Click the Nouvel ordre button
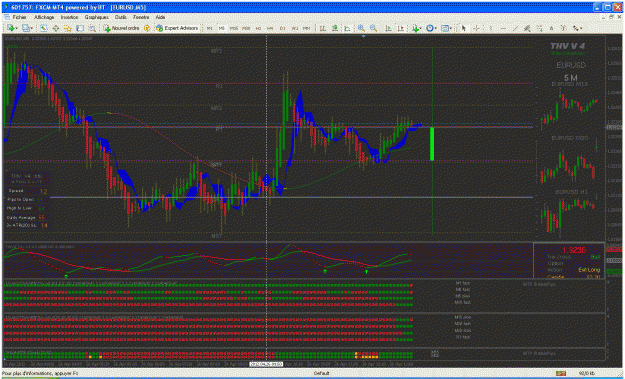 pos(121,28)
